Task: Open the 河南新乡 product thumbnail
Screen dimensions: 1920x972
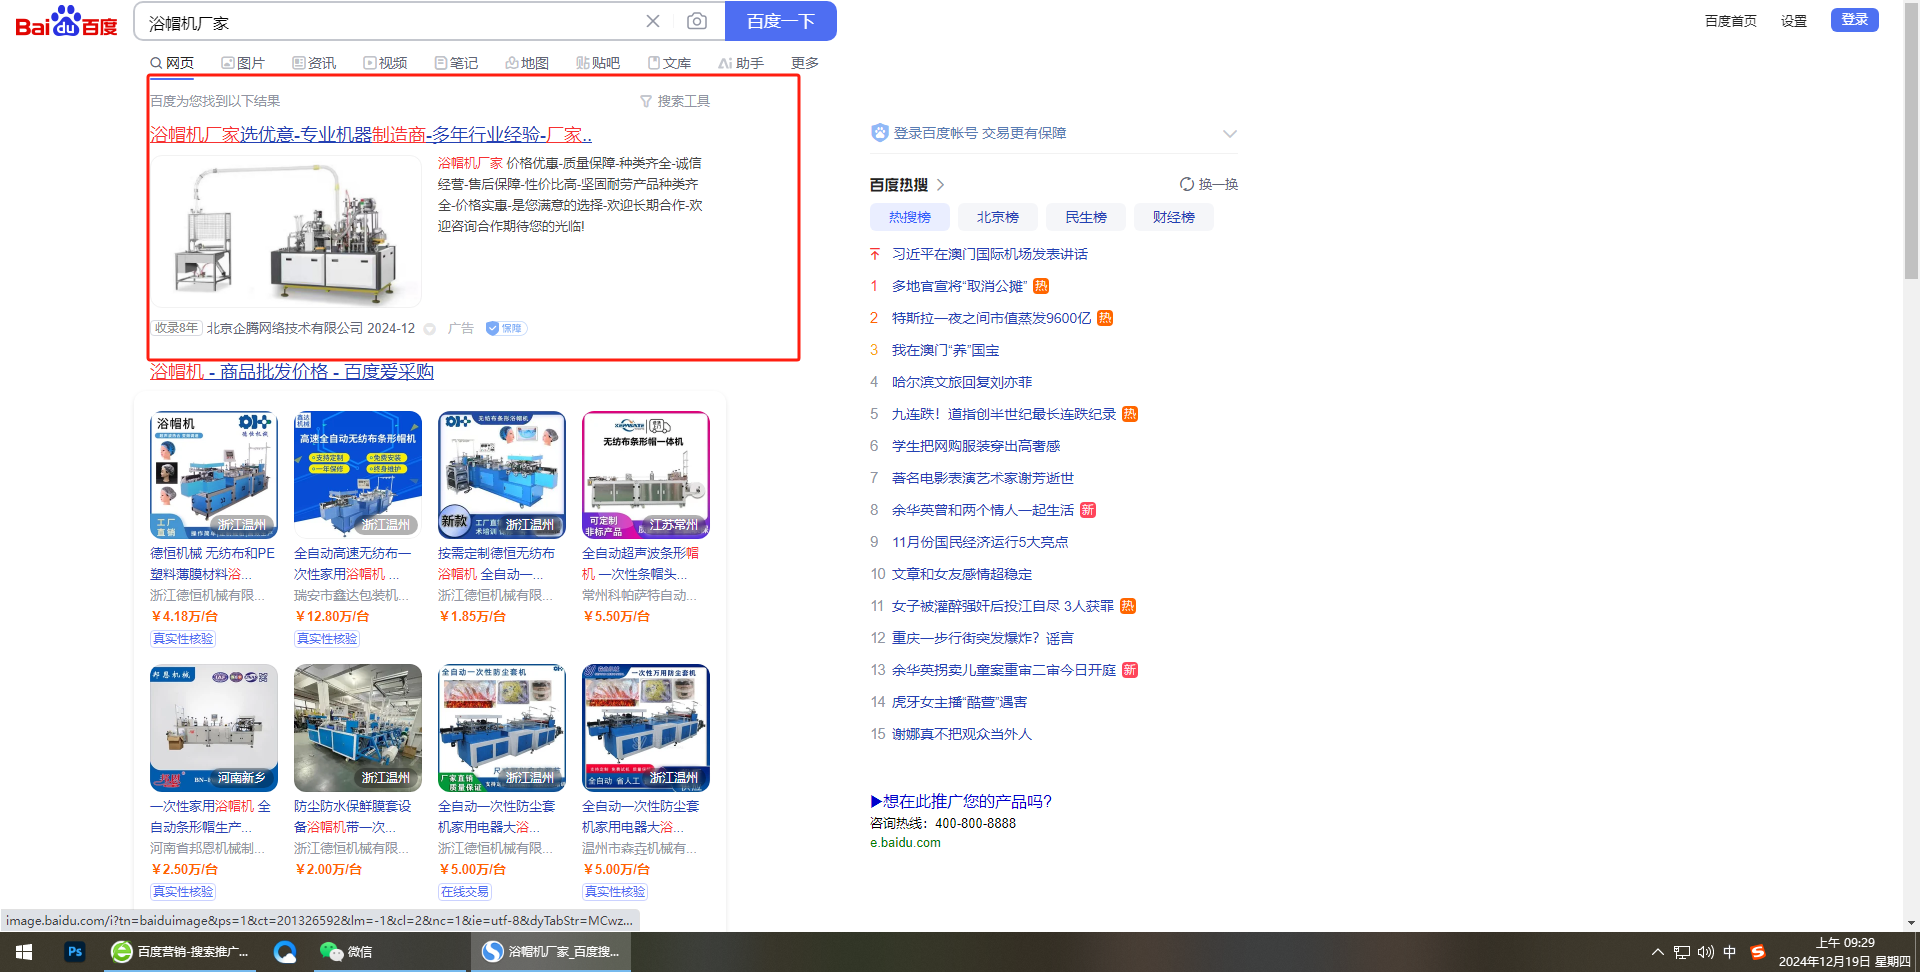Action: pyautogui.click(x=214, y=728)
